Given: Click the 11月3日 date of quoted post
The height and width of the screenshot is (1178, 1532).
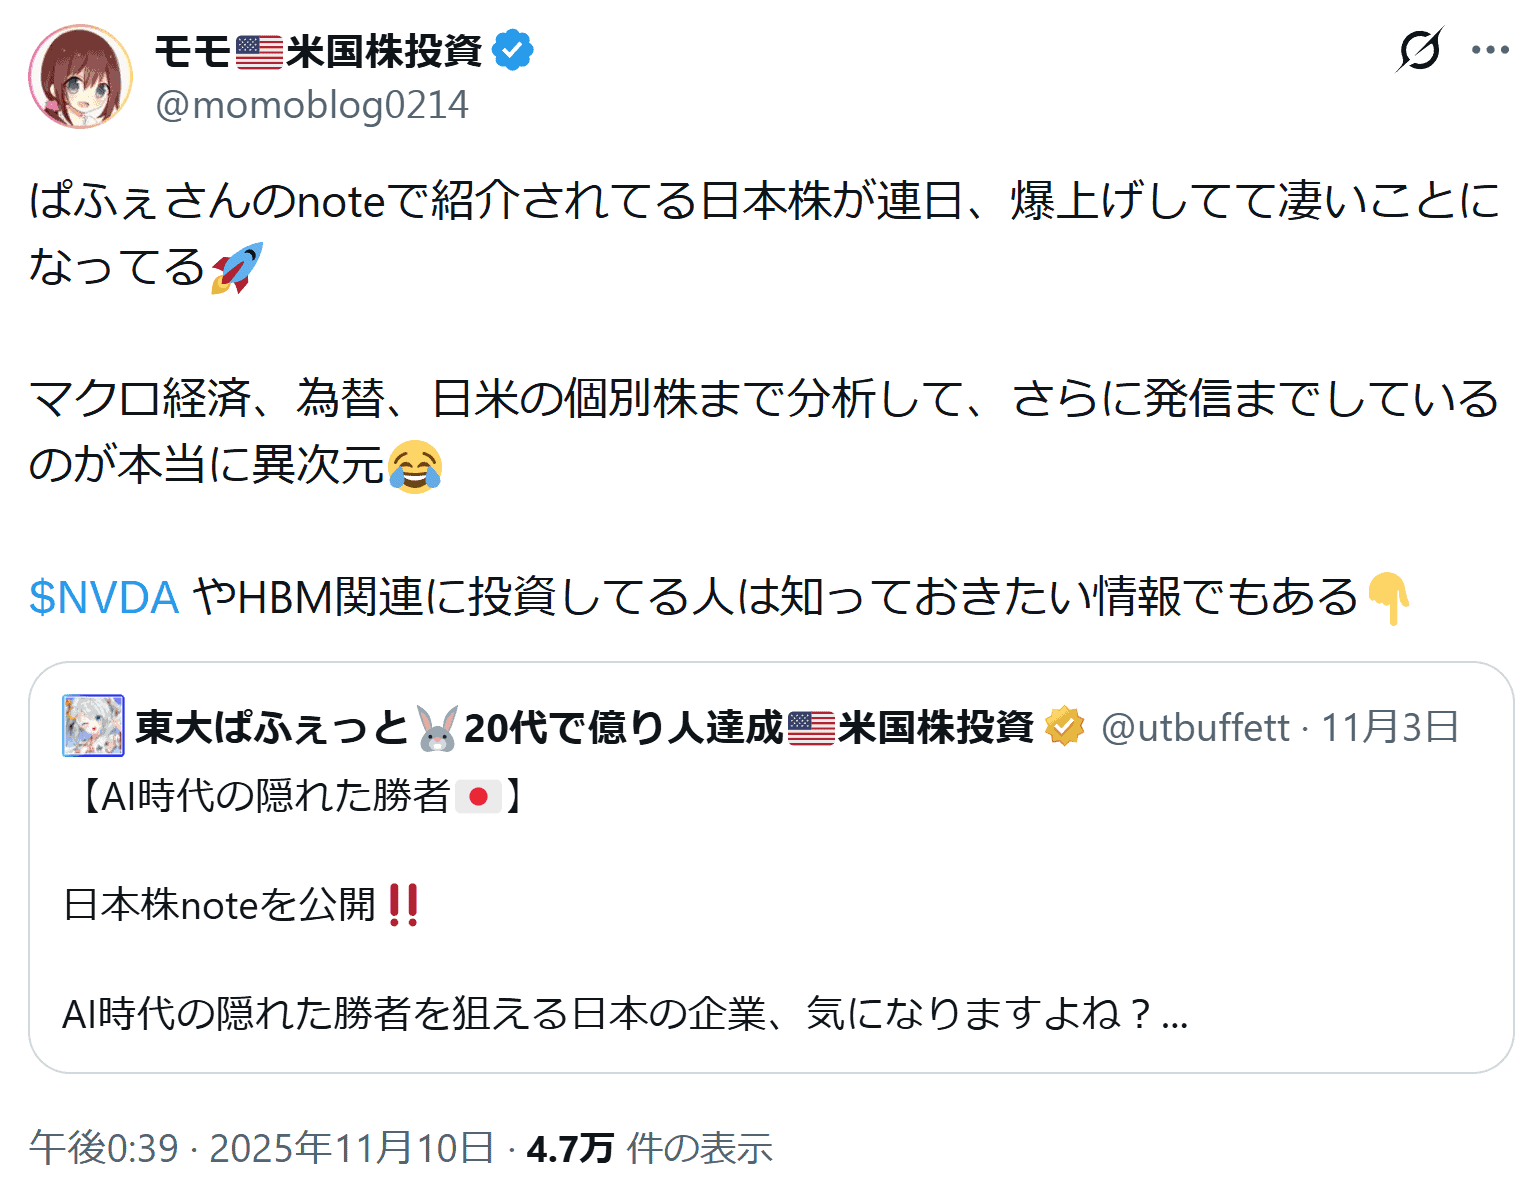Looking at the screenshot, I should click(1390, 727).
